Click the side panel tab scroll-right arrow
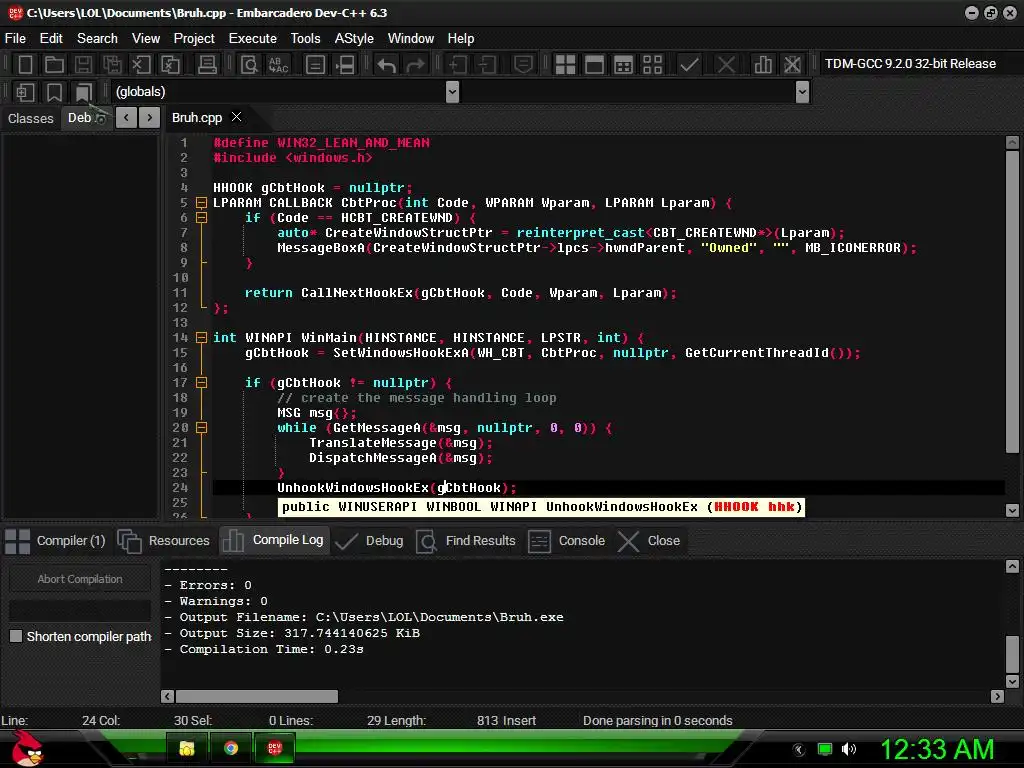This screenshot has height=768, width=1024. pos(150,118)
